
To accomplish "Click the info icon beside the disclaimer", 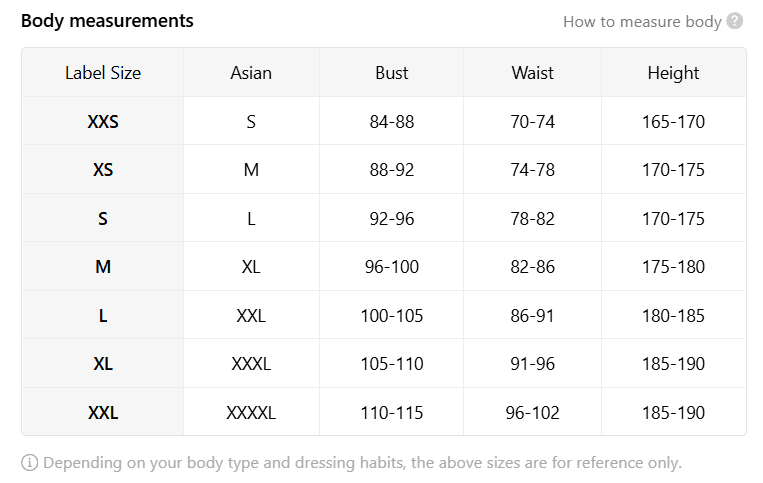I will click(x=29, y=463).
